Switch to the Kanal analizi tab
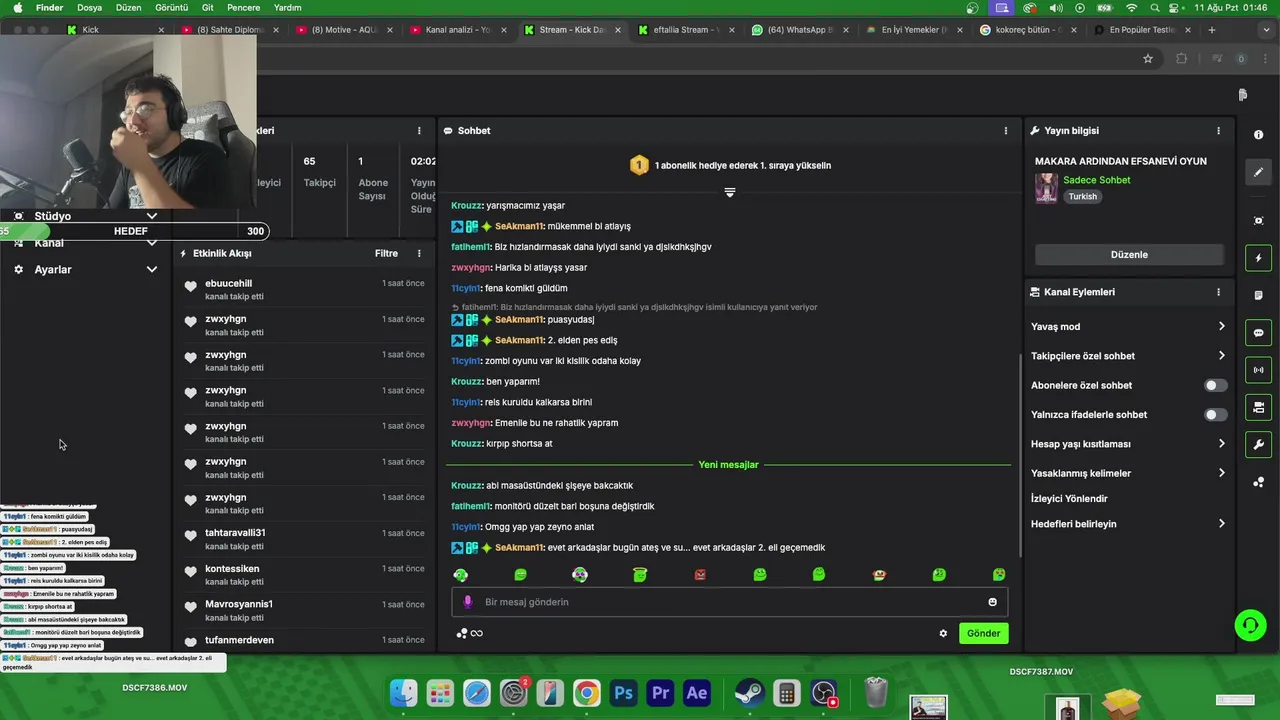Screen dimensions: 1280x720 pos(457,30)
